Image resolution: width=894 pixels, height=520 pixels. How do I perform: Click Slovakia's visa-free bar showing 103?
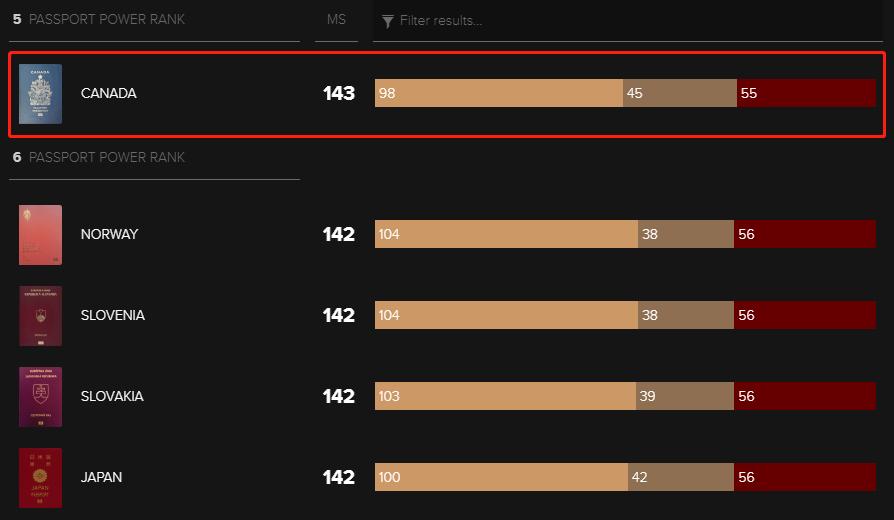coord(505,396)
